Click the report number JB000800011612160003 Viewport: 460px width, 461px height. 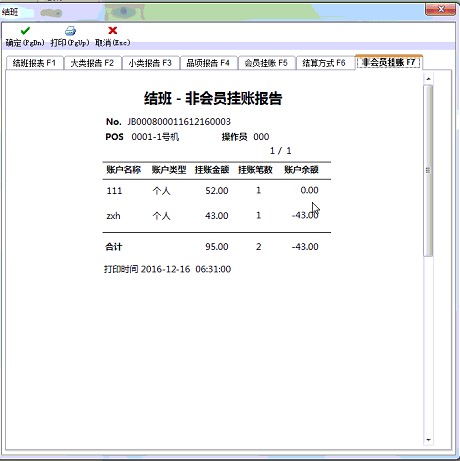click(x=179, y=122)
